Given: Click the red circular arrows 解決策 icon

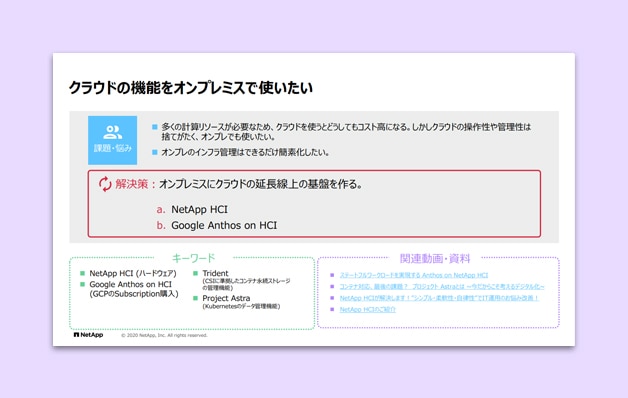Looking at the screenshot, I should [x=105, y=184].
